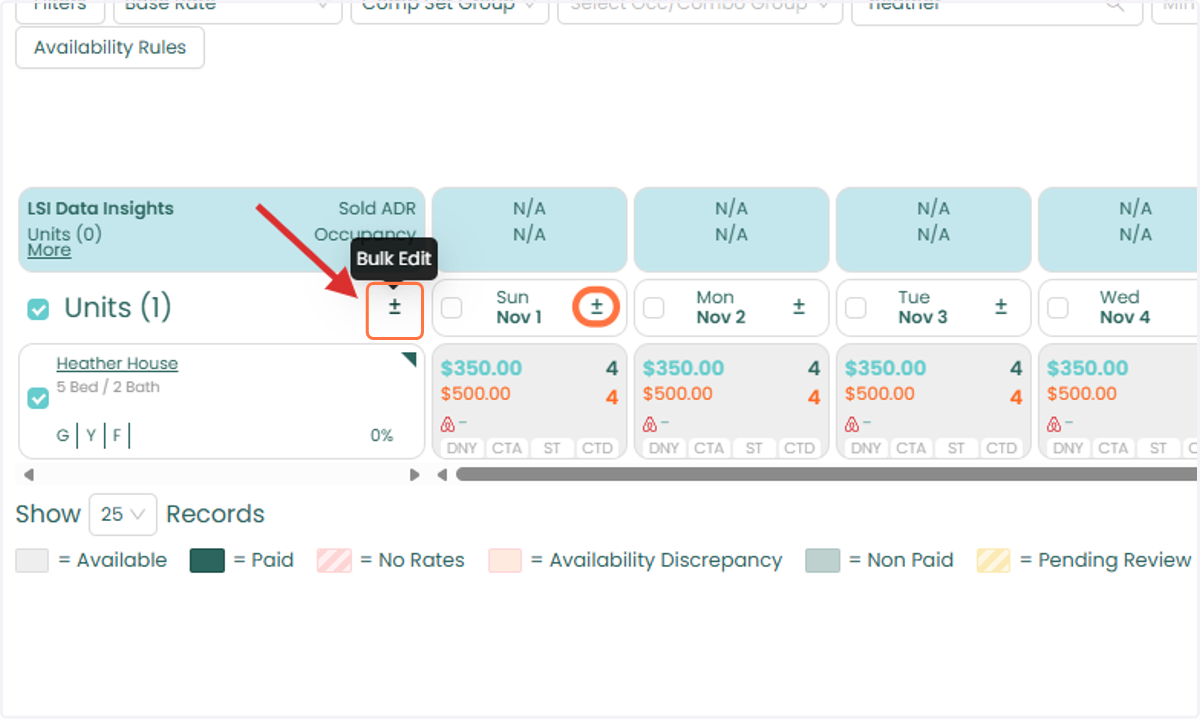Image resolution: width=1200 pixels, height=719 pixels.
Task: Click ST tag on Tue Nov 3
Action: point(956,448)
